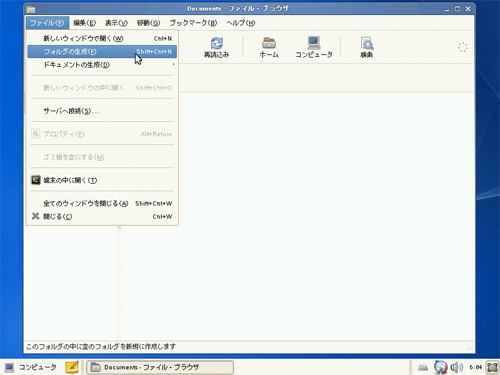500x375 pixels.
Task: Open Computer (コンピュータ) toolbar icon
Action: 314,43
